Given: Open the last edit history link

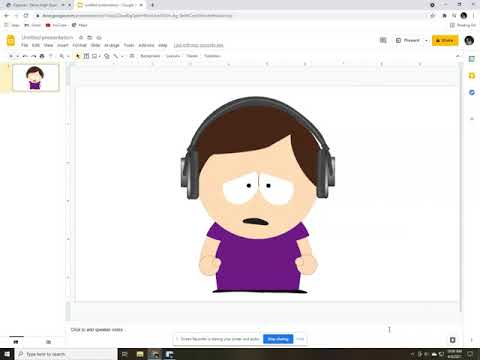Looking at the screenshot, I should point(198,45).
